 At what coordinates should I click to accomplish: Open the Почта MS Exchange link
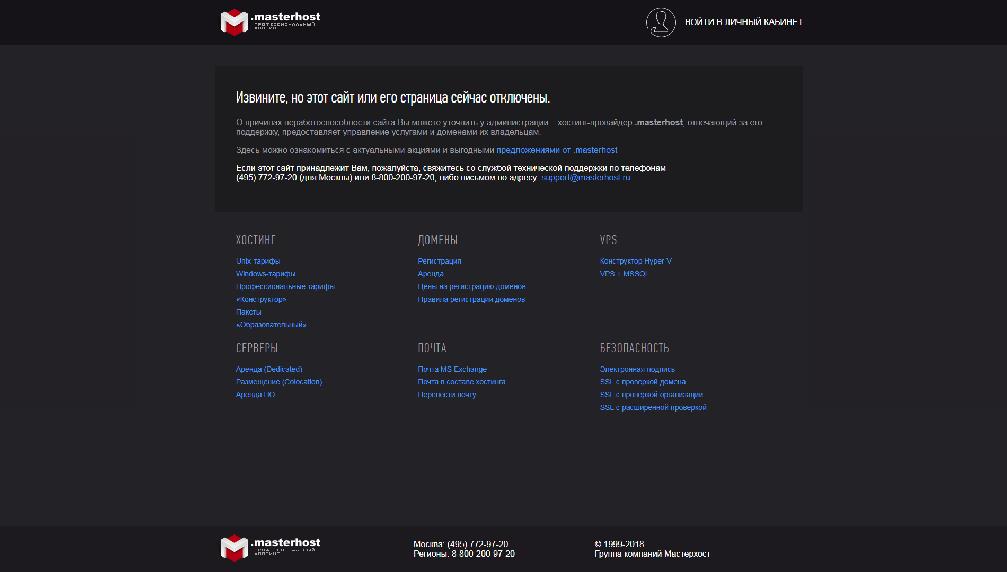pyautogui.click(x=452, y=369)
